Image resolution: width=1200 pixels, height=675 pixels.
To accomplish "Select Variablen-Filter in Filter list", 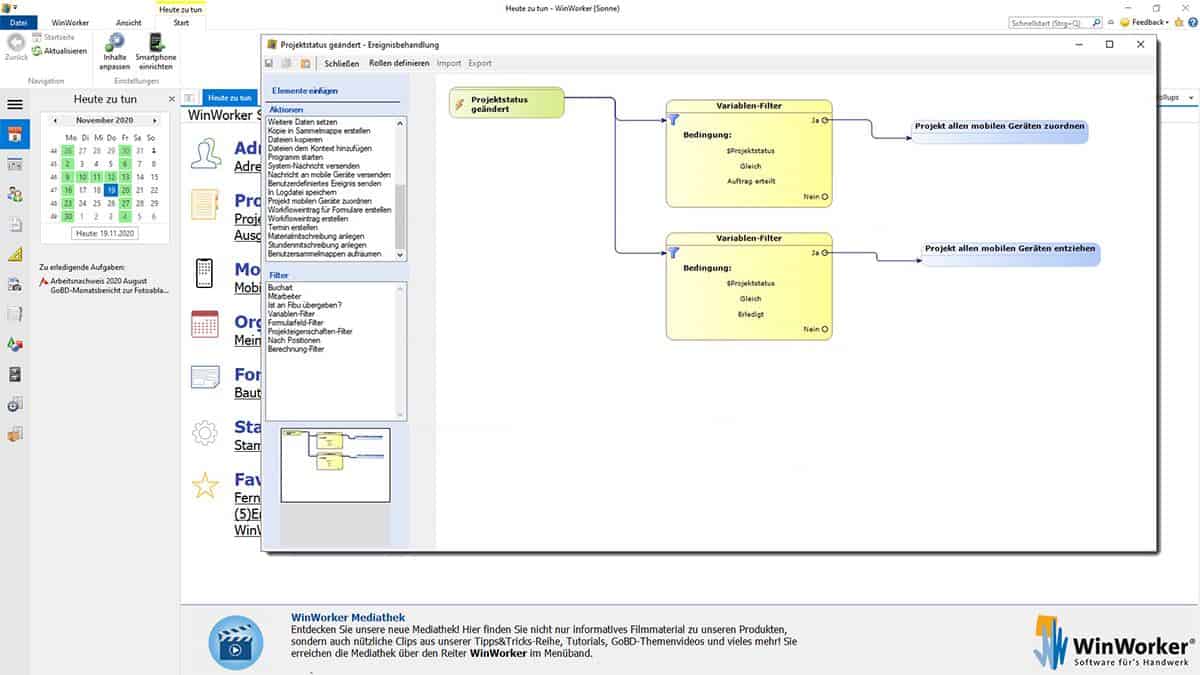I will click(291, 314).
